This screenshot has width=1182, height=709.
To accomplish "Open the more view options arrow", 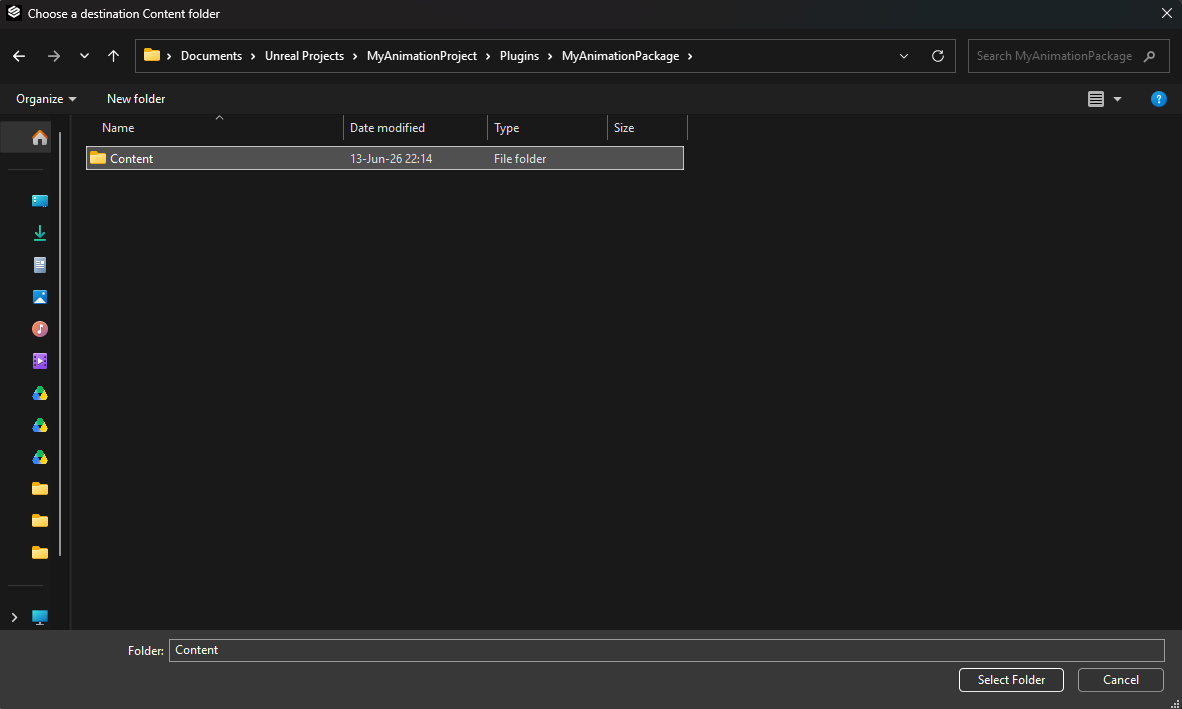I will click(x=1117, y=99).
